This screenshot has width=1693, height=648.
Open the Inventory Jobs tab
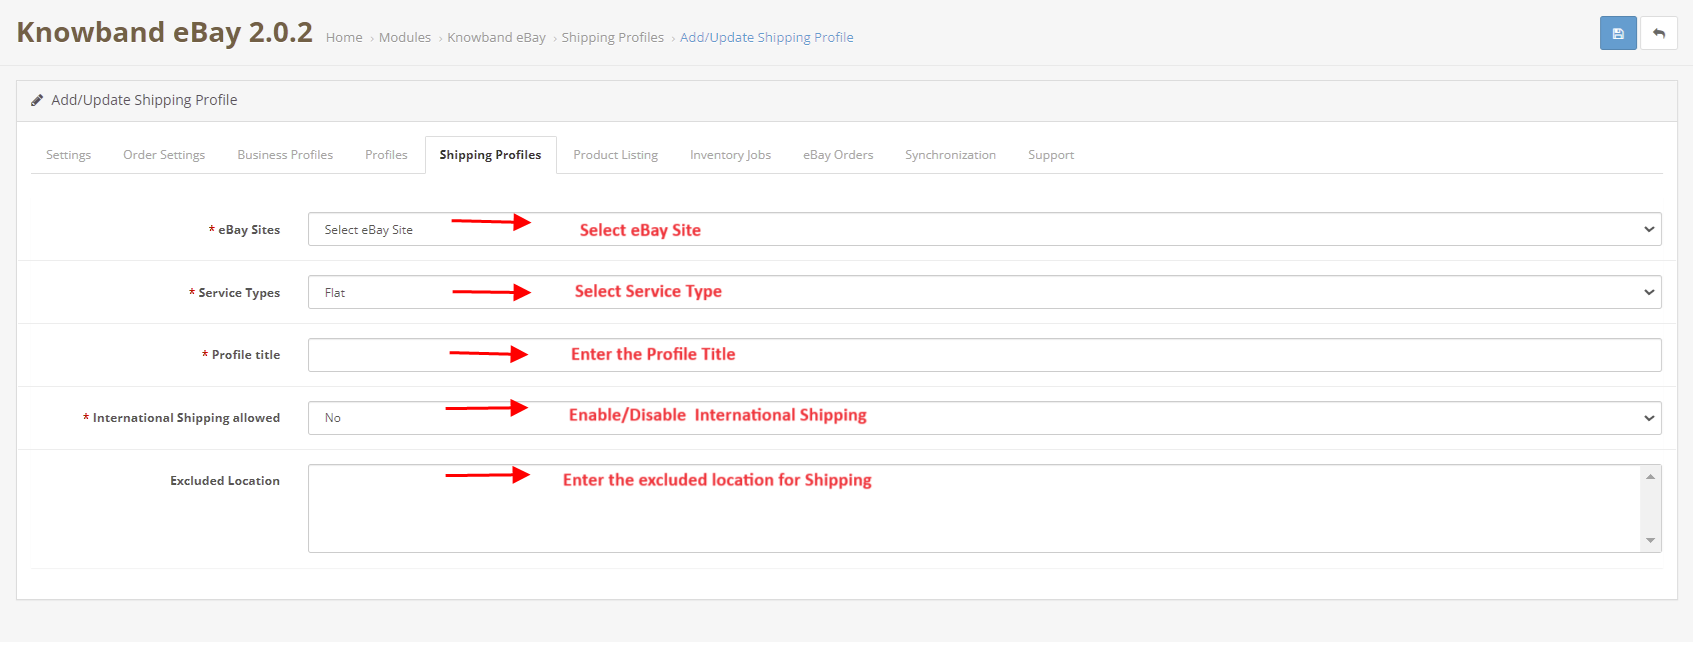click(730, 155)
